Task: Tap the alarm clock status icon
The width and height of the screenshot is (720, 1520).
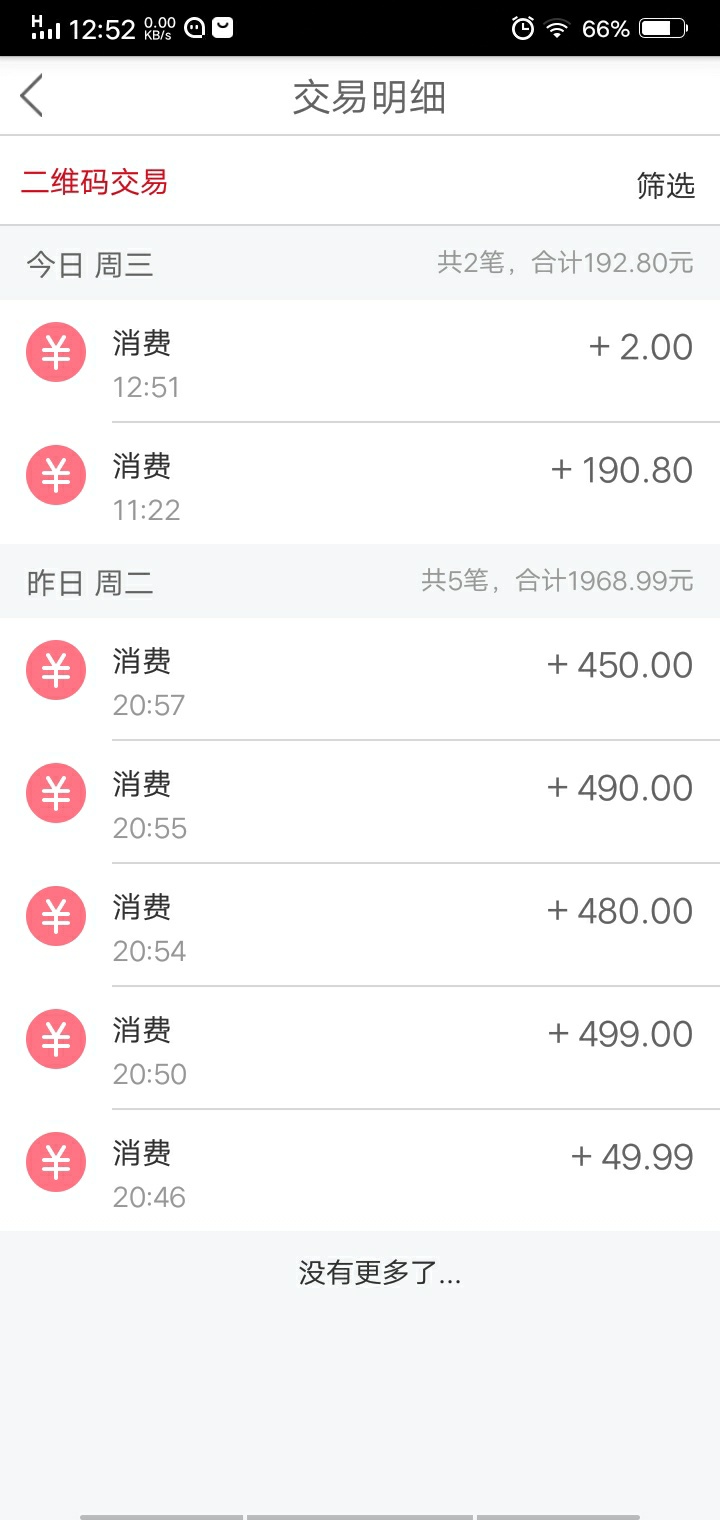Action: pos(523,28)
